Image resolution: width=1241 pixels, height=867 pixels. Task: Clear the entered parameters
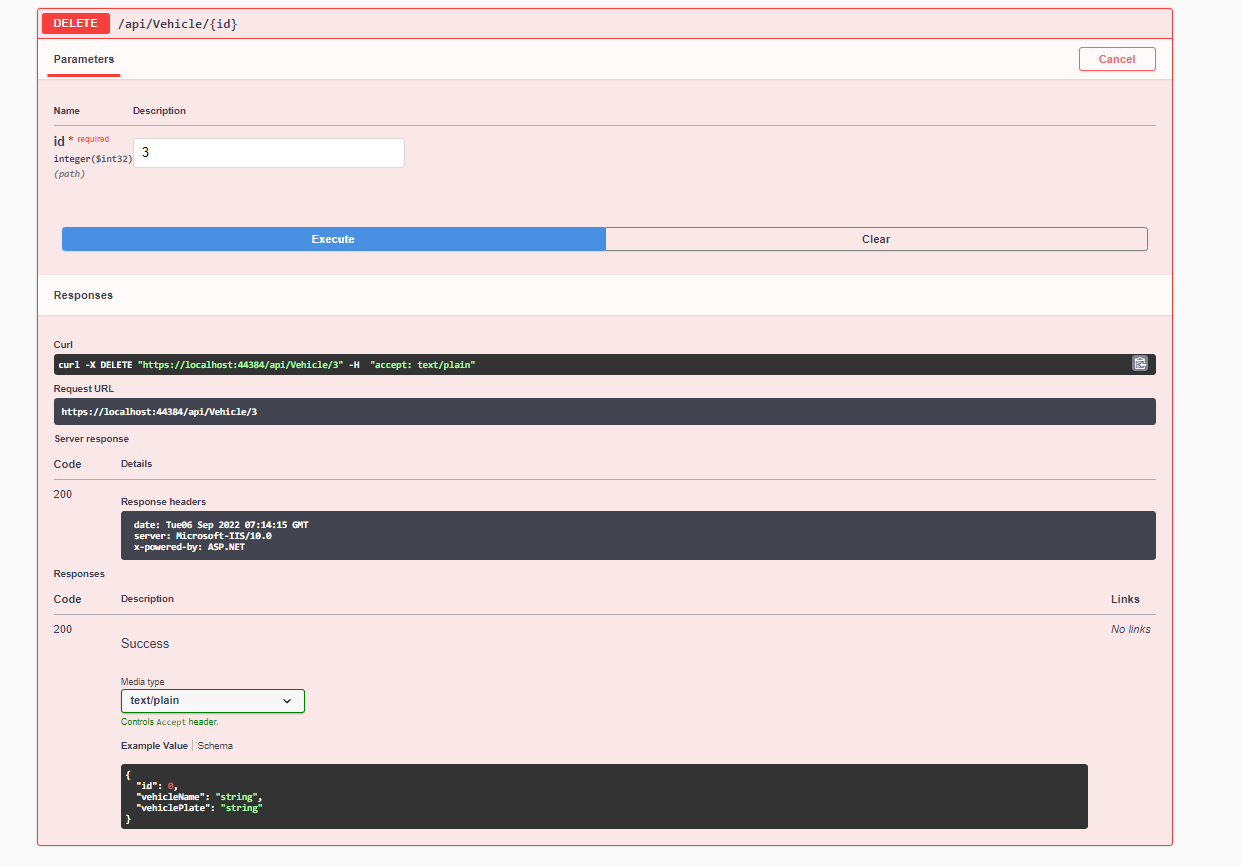coord(876,239)
